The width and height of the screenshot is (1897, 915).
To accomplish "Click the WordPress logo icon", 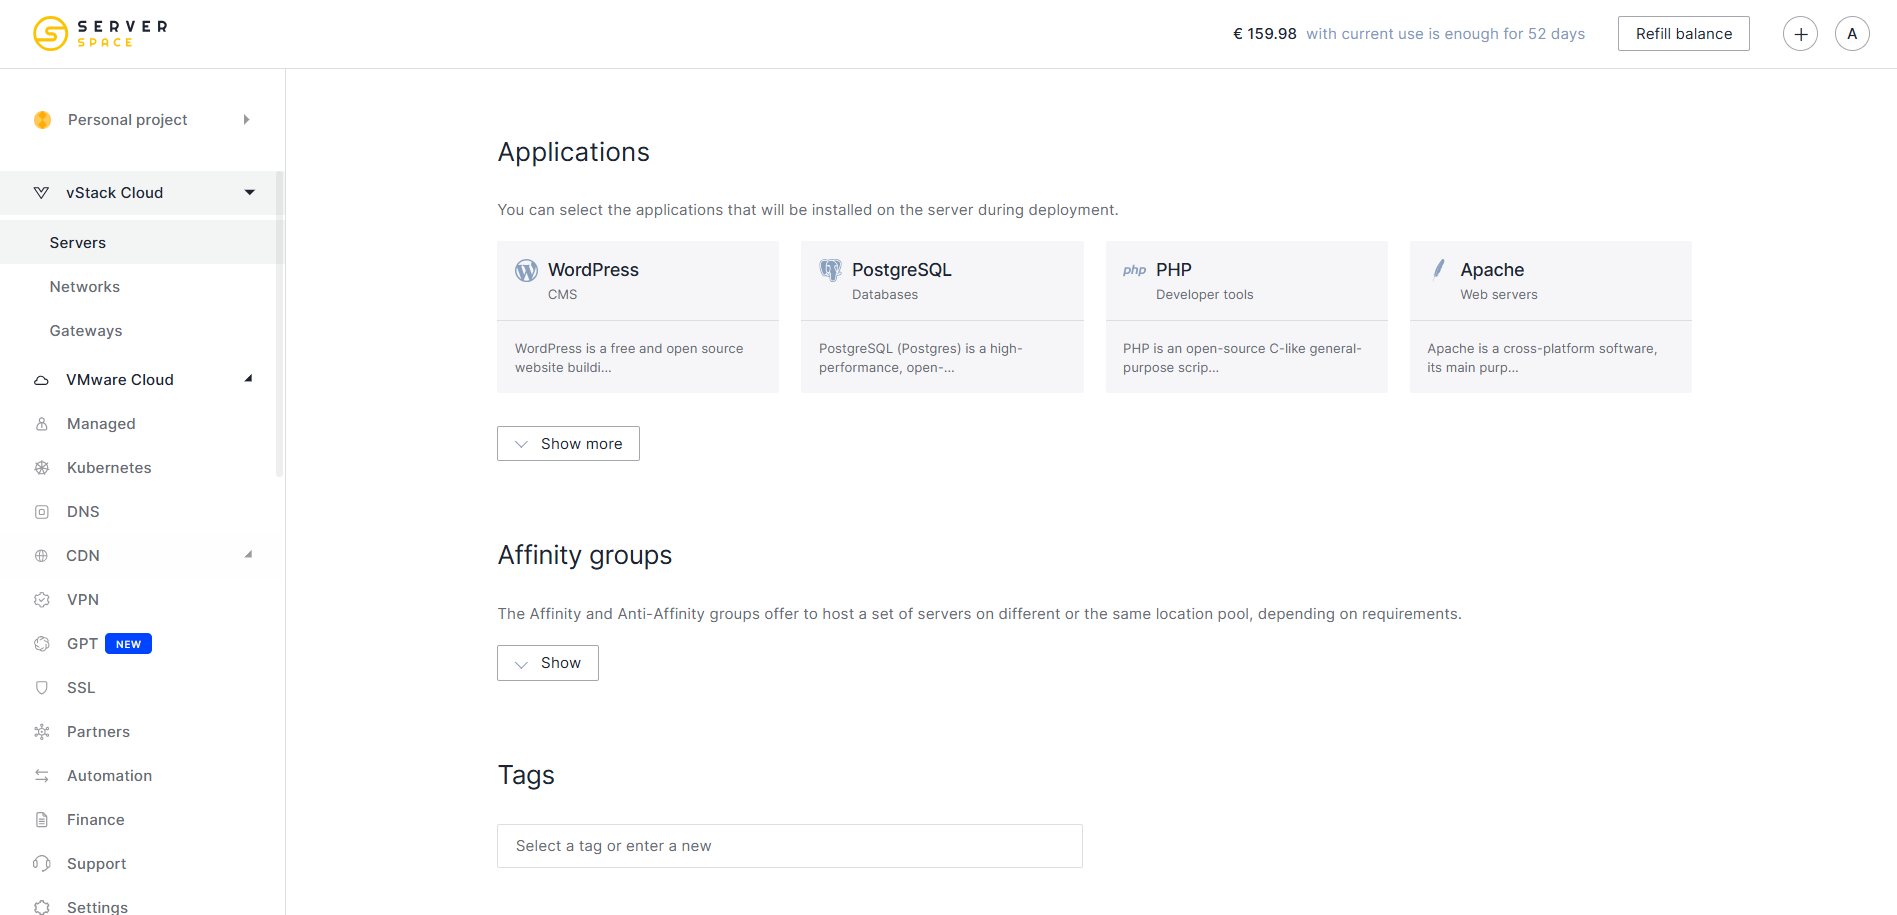I will [x=526, y=271].
